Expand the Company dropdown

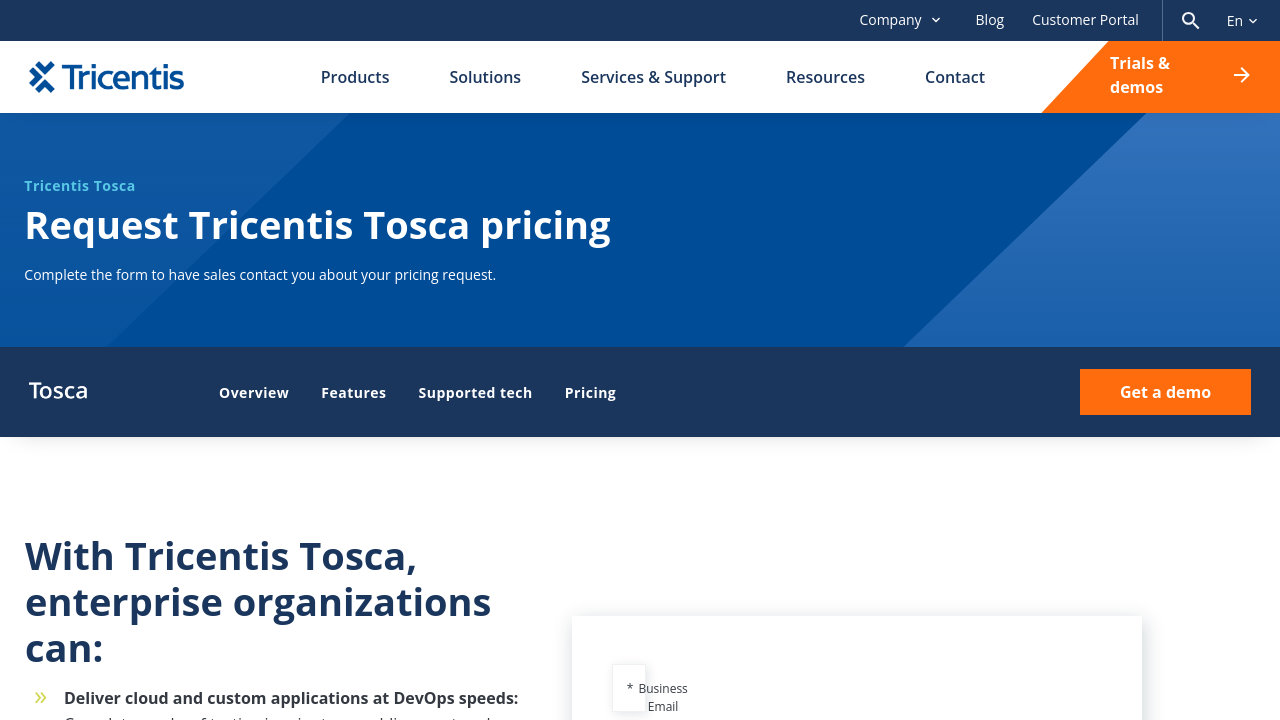pos(900,20)
